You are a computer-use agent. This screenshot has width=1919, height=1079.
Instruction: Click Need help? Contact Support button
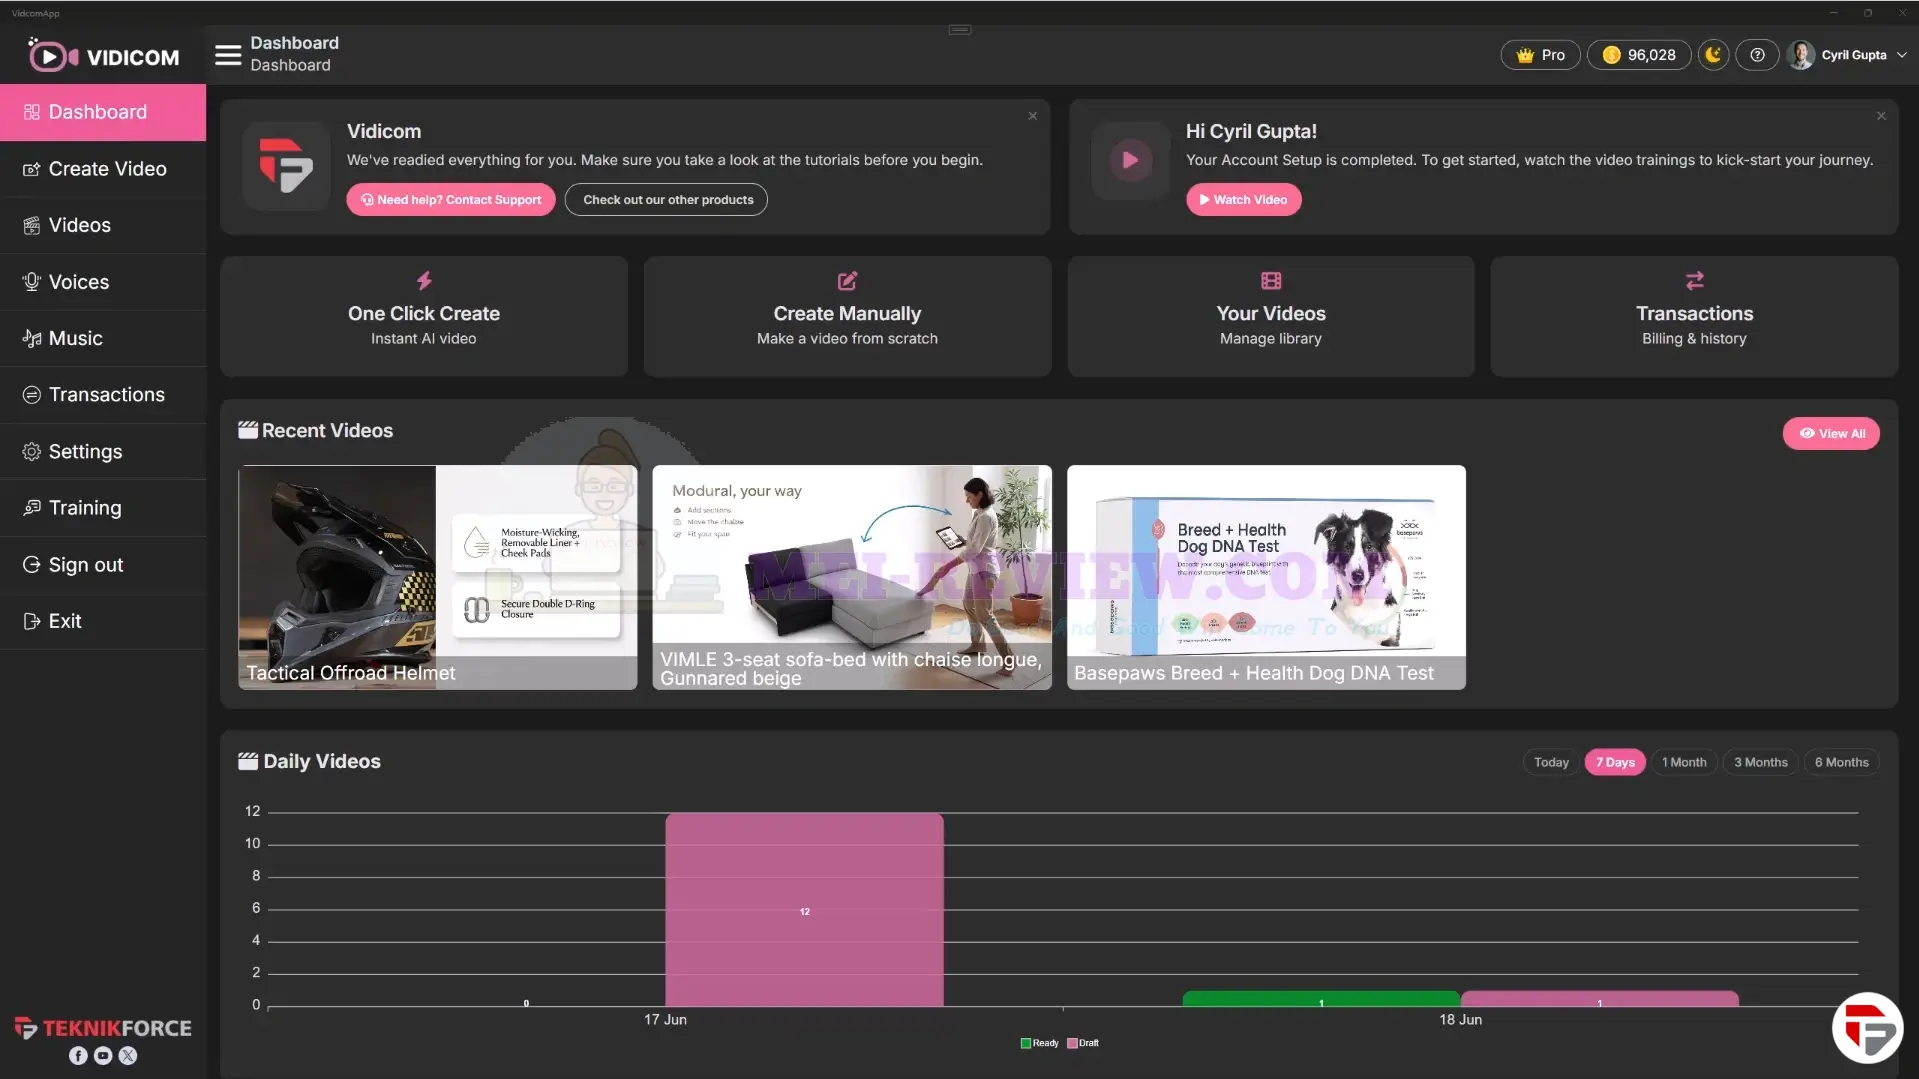pyautogui.click(x=451, y=200)
